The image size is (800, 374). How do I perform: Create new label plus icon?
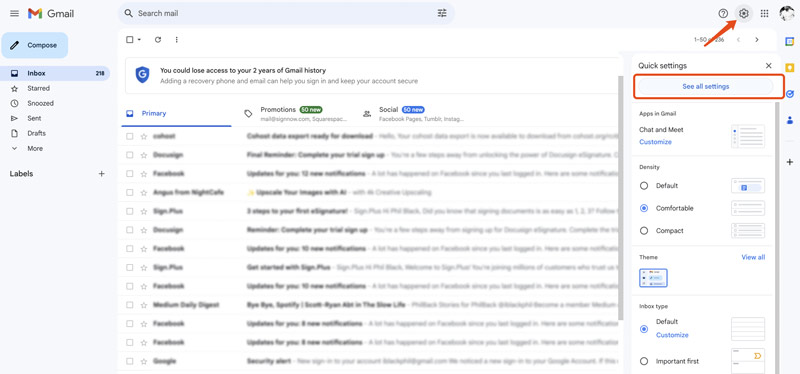click(102, 173)
